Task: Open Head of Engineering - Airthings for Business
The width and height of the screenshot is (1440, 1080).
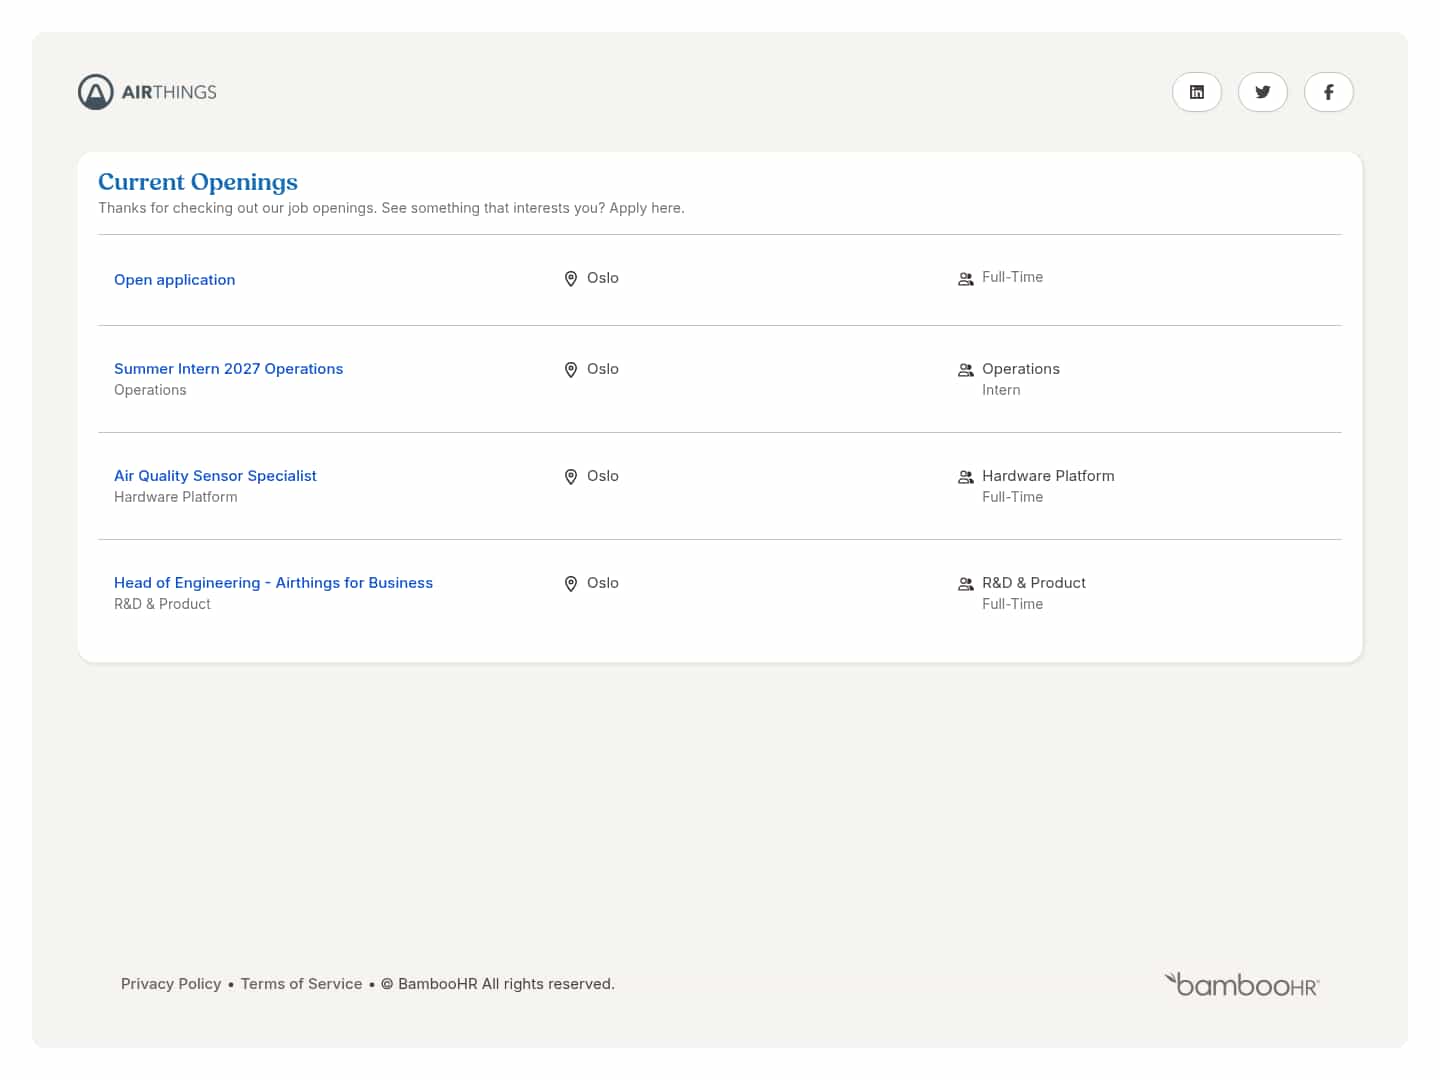Action: pos(273,583)
